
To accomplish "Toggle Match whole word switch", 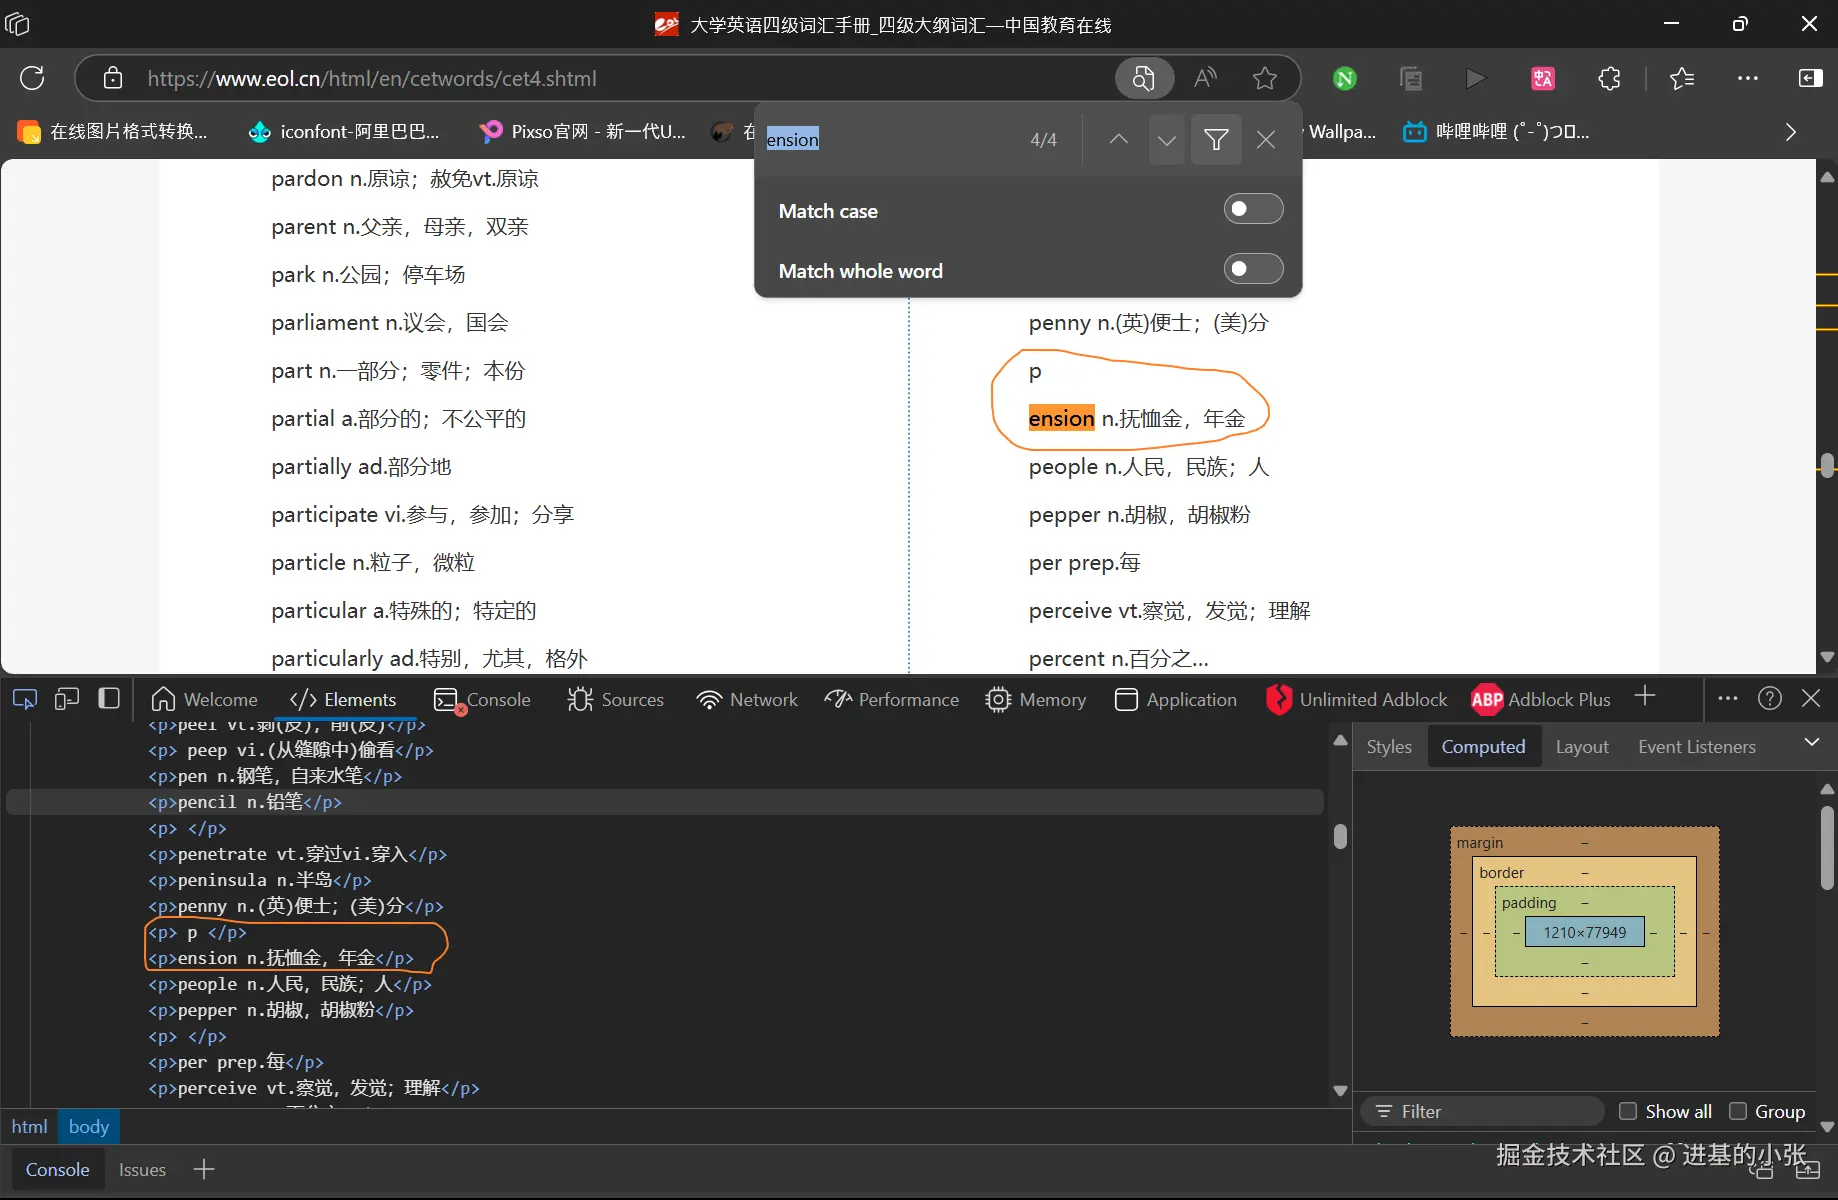I will tap(1253, 269).
